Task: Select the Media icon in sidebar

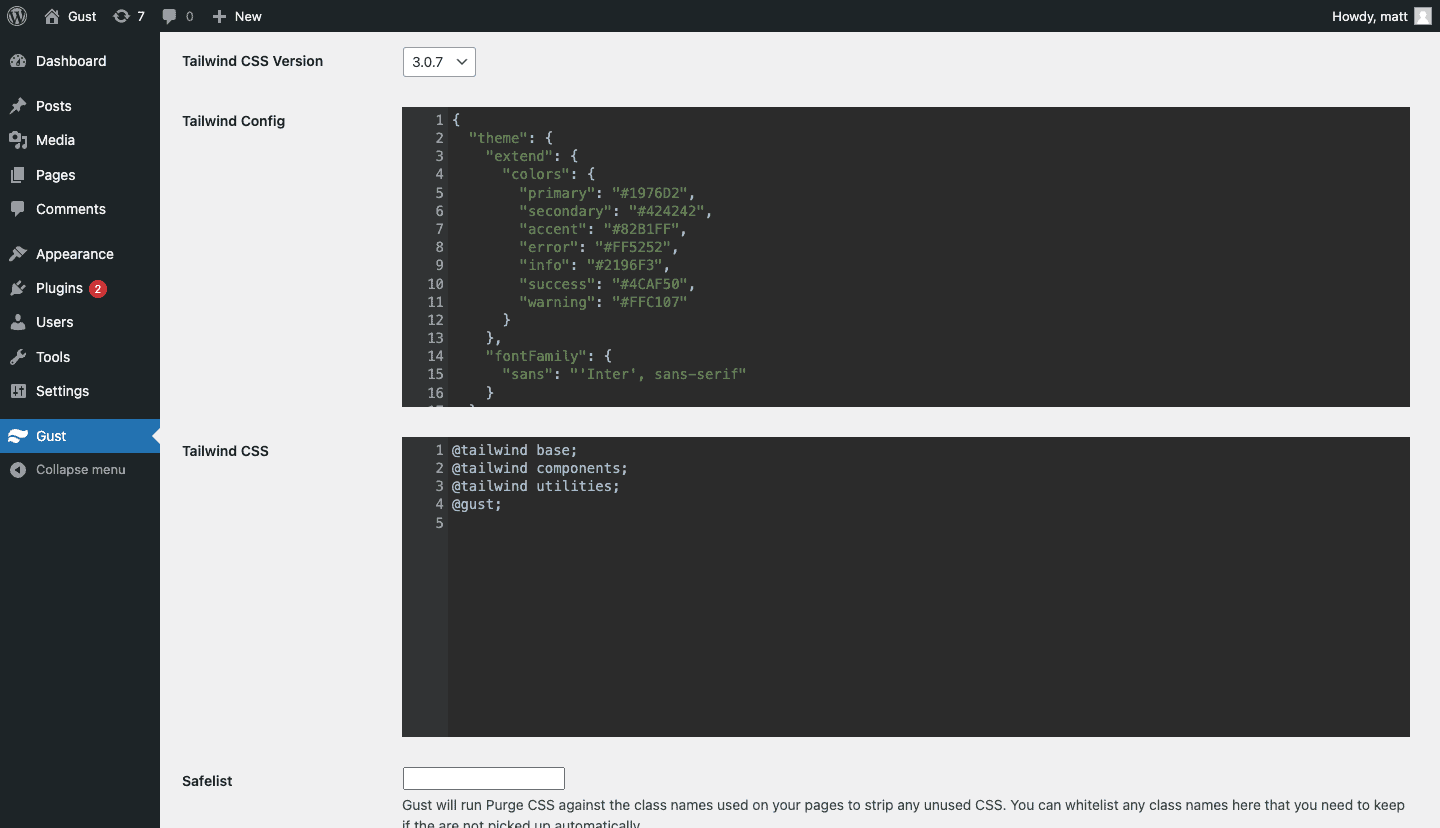Action: click(18, 140)
